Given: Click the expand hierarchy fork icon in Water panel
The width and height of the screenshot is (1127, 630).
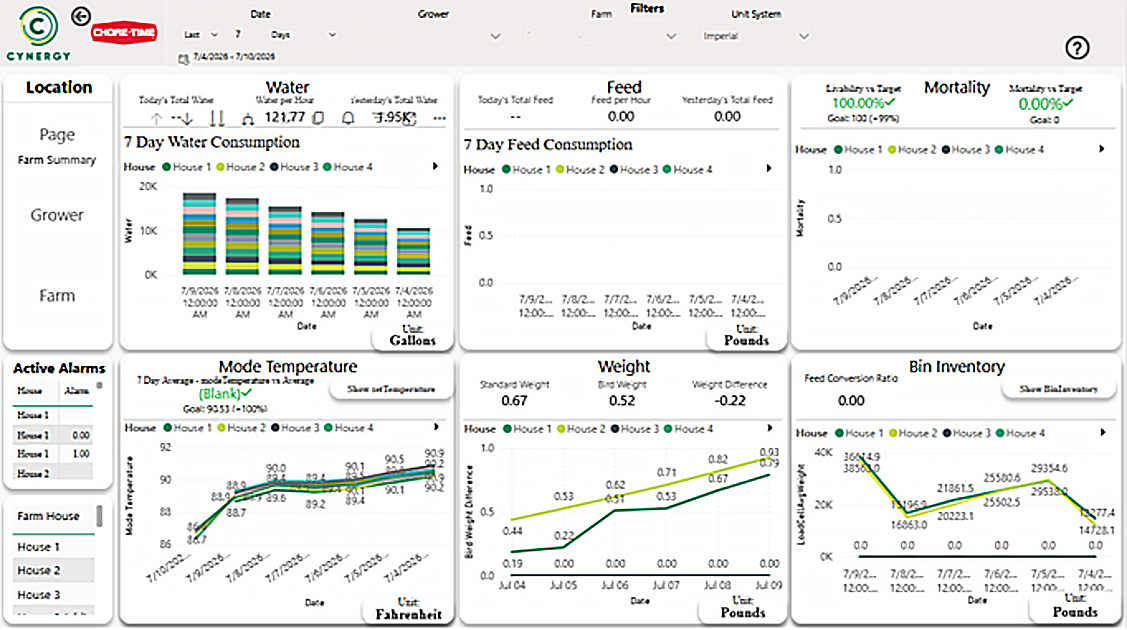Looking at the screenshot, I should (x=248, y=119).
